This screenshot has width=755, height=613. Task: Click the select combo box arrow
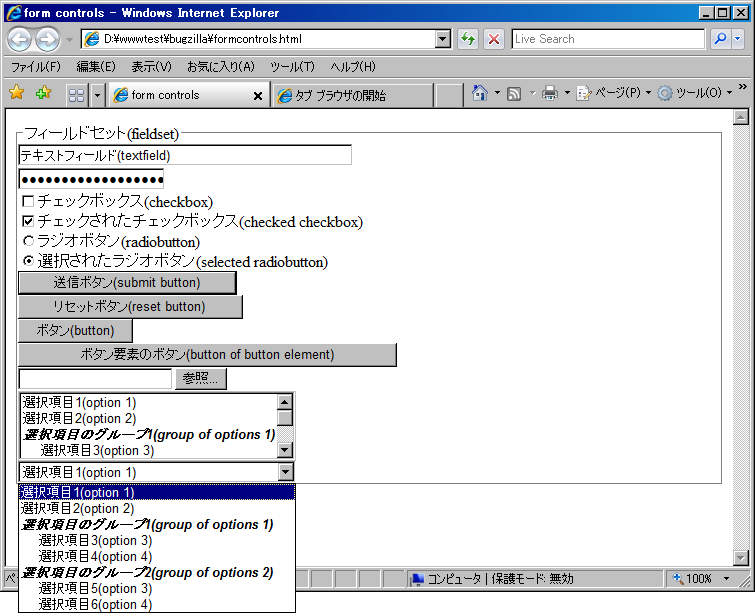pyautogui.click(x=285, y=472)
